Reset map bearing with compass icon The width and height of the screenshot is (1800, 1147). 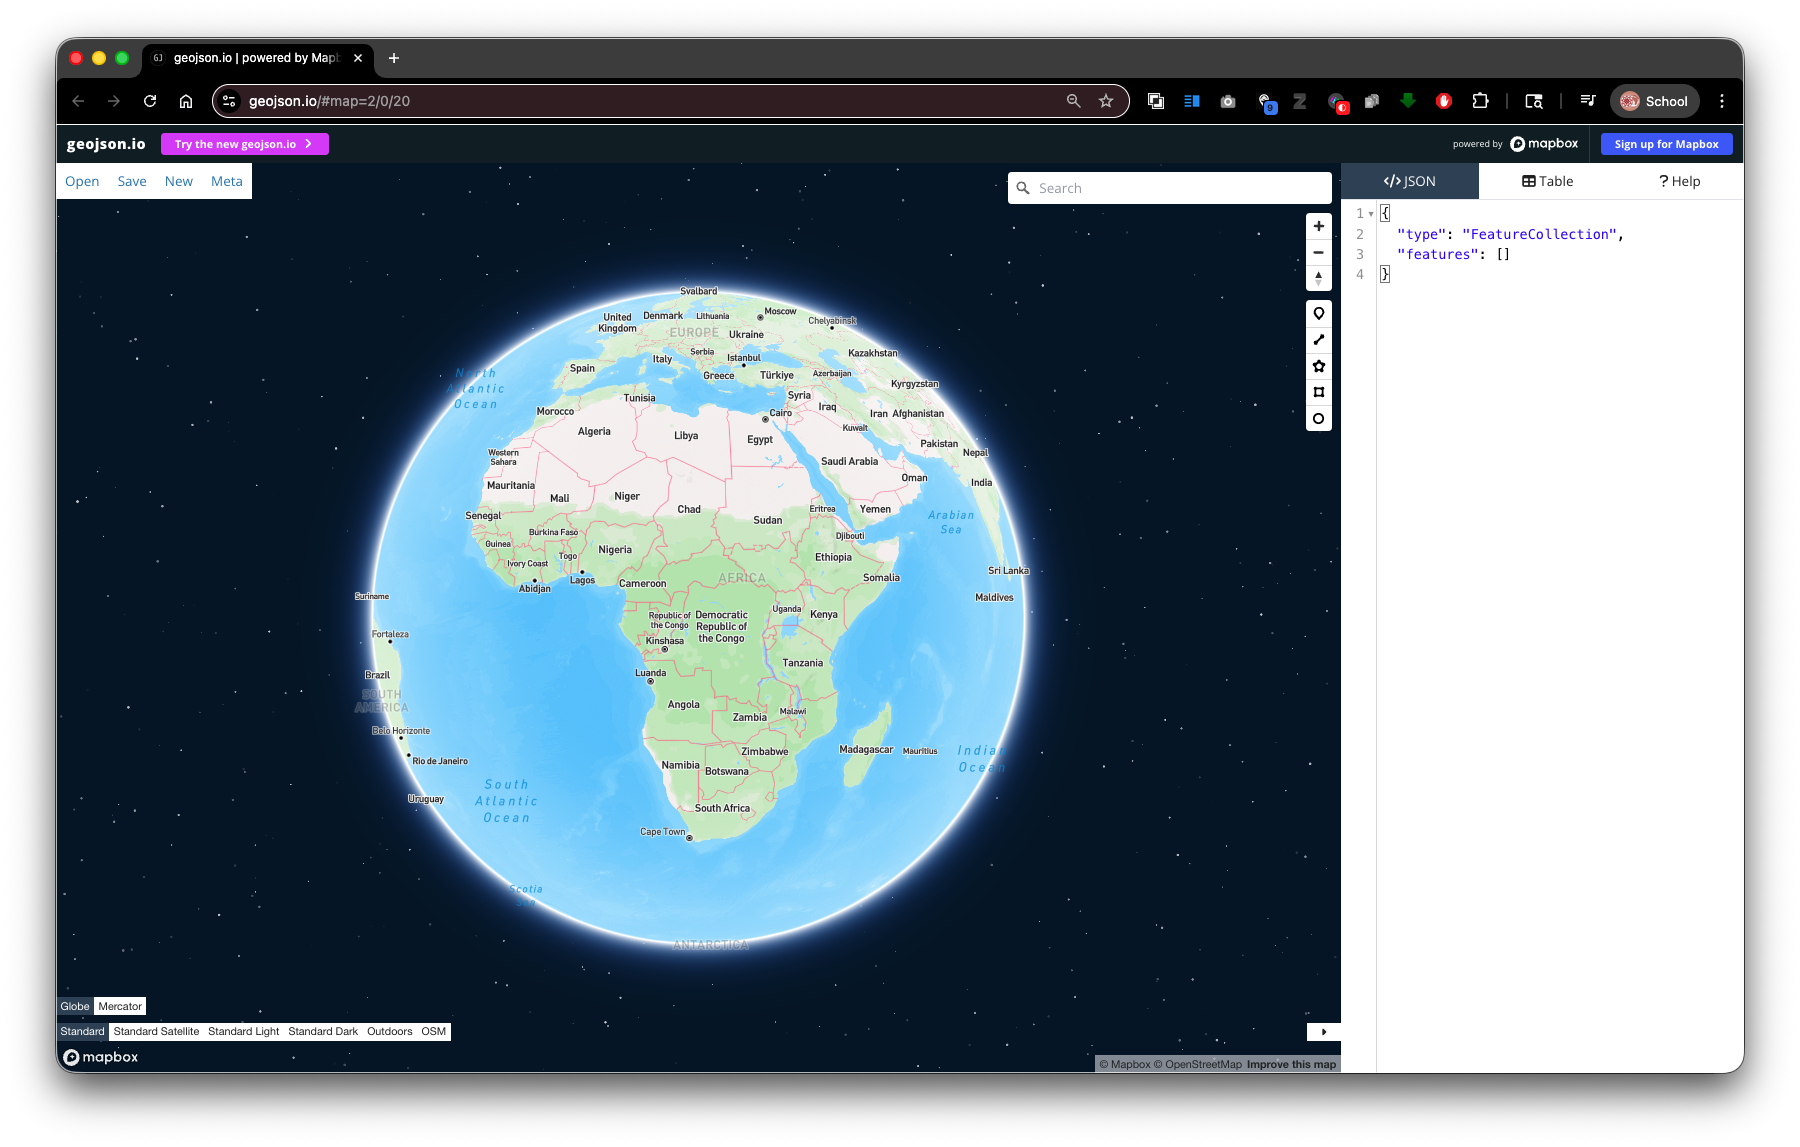[1318, 278]
